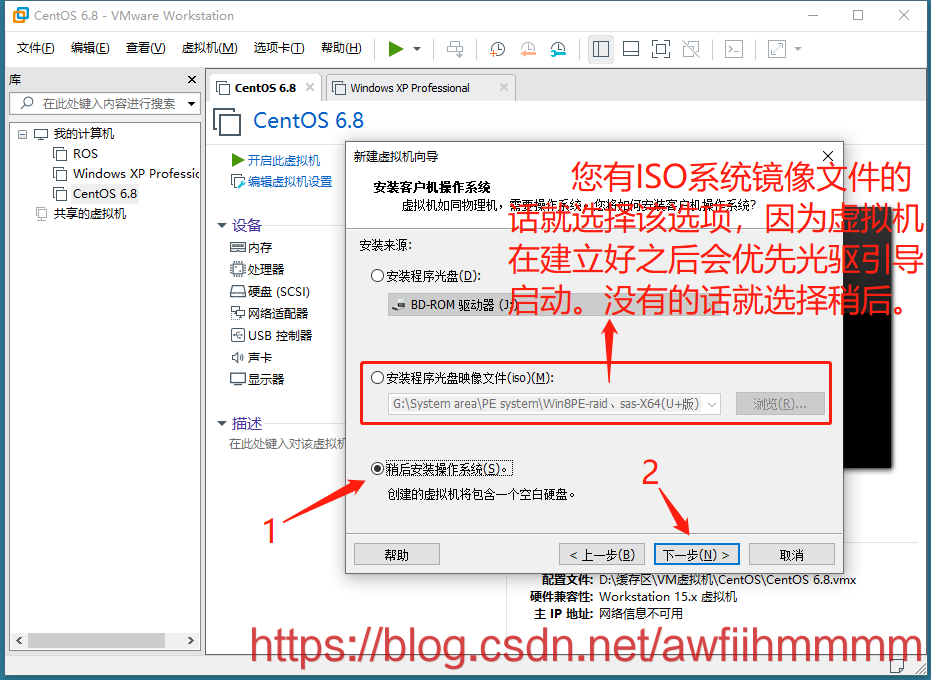
Task: Go back with < 上一步(B) button
Action: pyautogui.click(x=602, y=555)
